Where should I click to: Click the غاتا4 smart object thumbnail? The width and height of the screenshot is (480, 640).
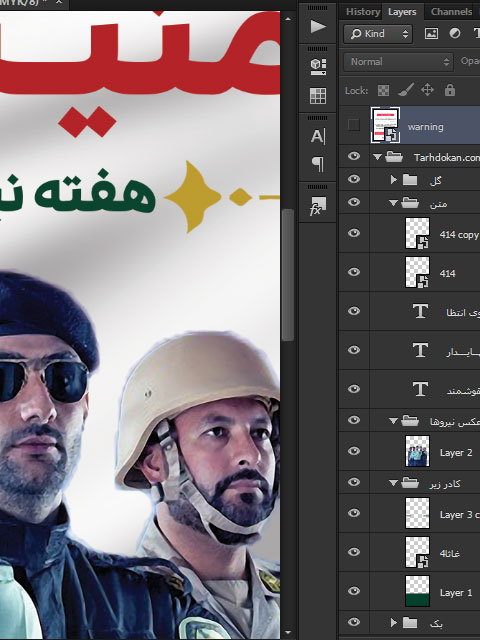click(x=417, y=552)
